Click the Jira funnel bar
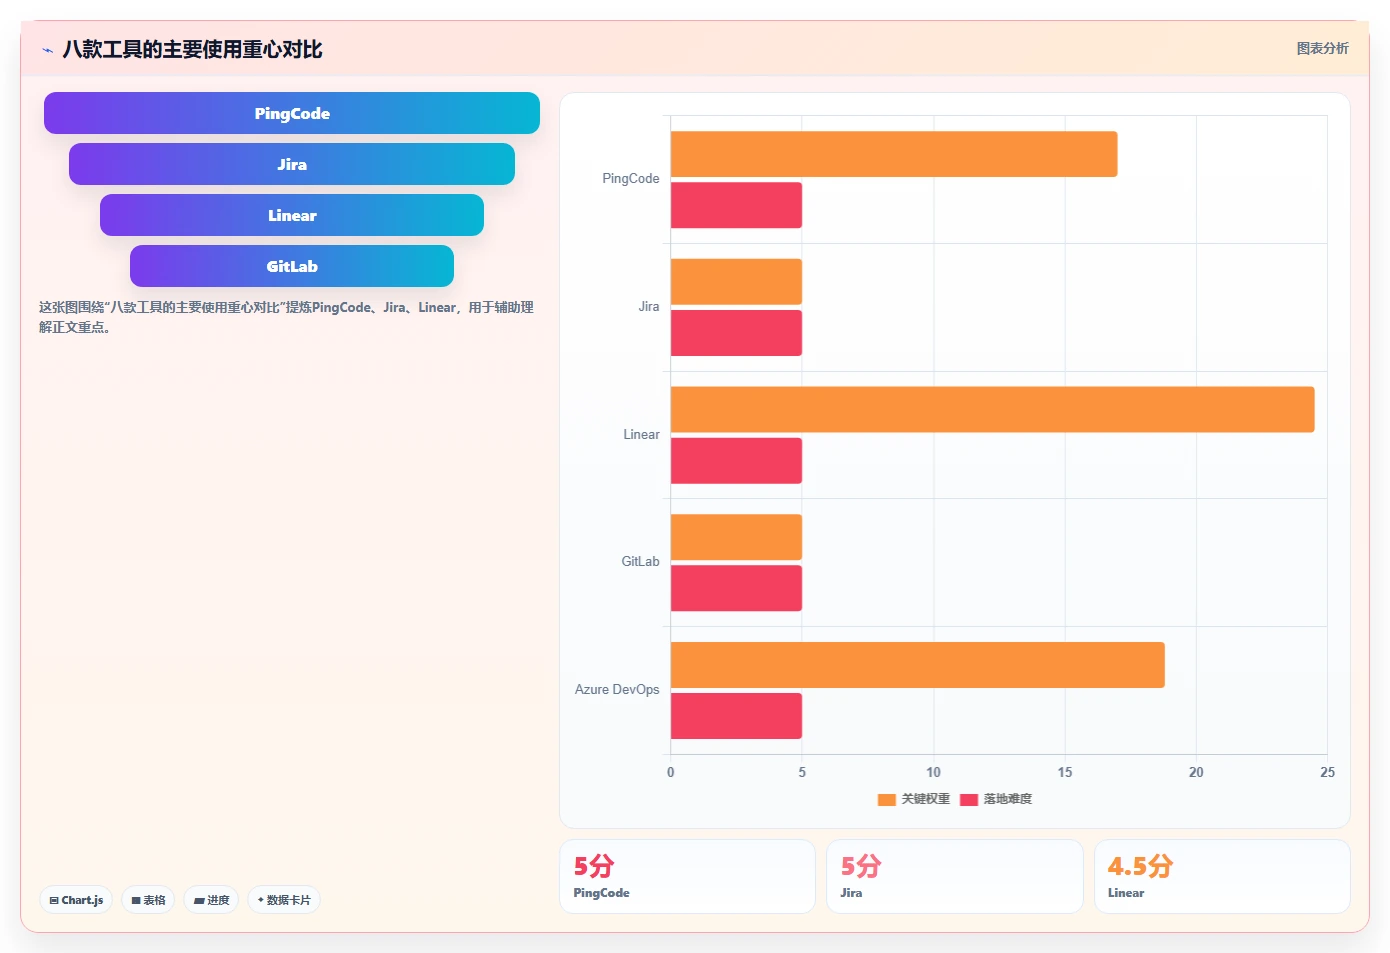Image resolution: width=1390 pixels, height=953 pixels. pyautogui.click(x=292, y=164)
